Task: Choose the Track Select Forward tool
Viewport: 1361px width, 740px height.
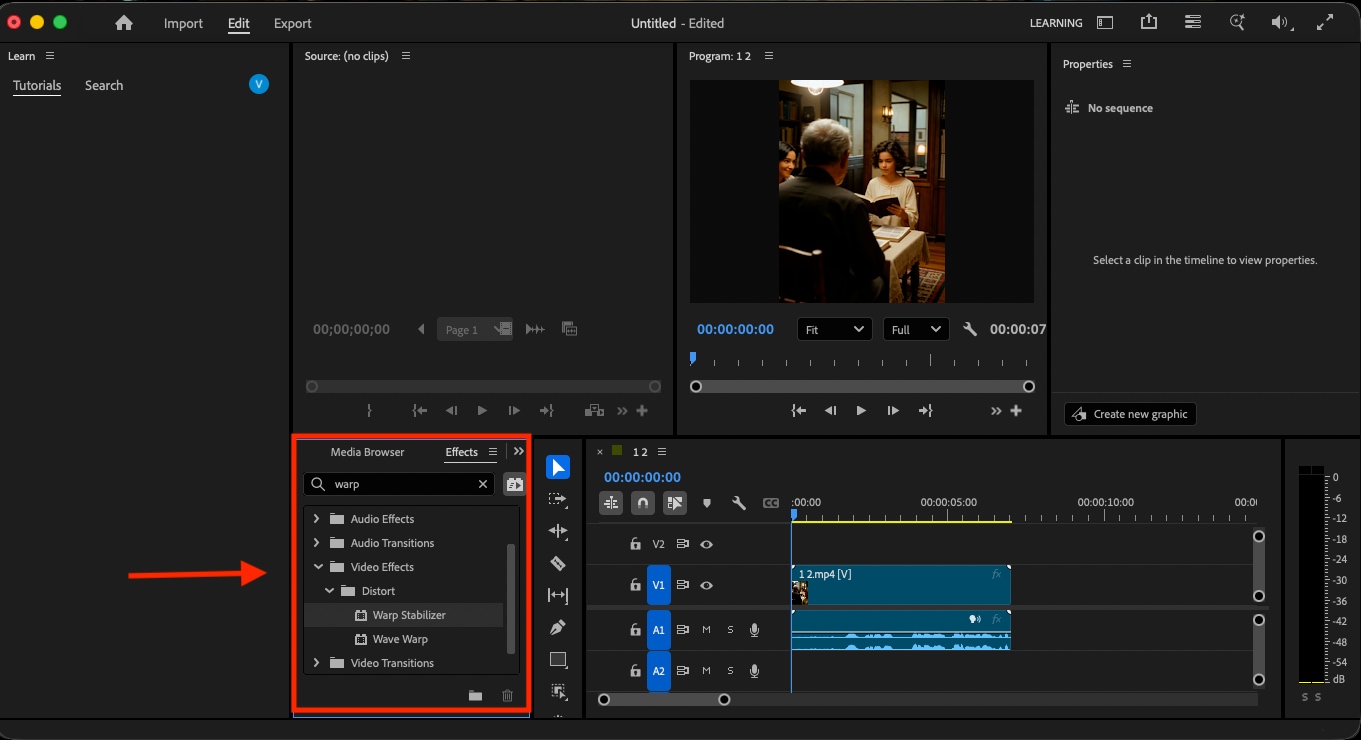Action: point(558,499)
